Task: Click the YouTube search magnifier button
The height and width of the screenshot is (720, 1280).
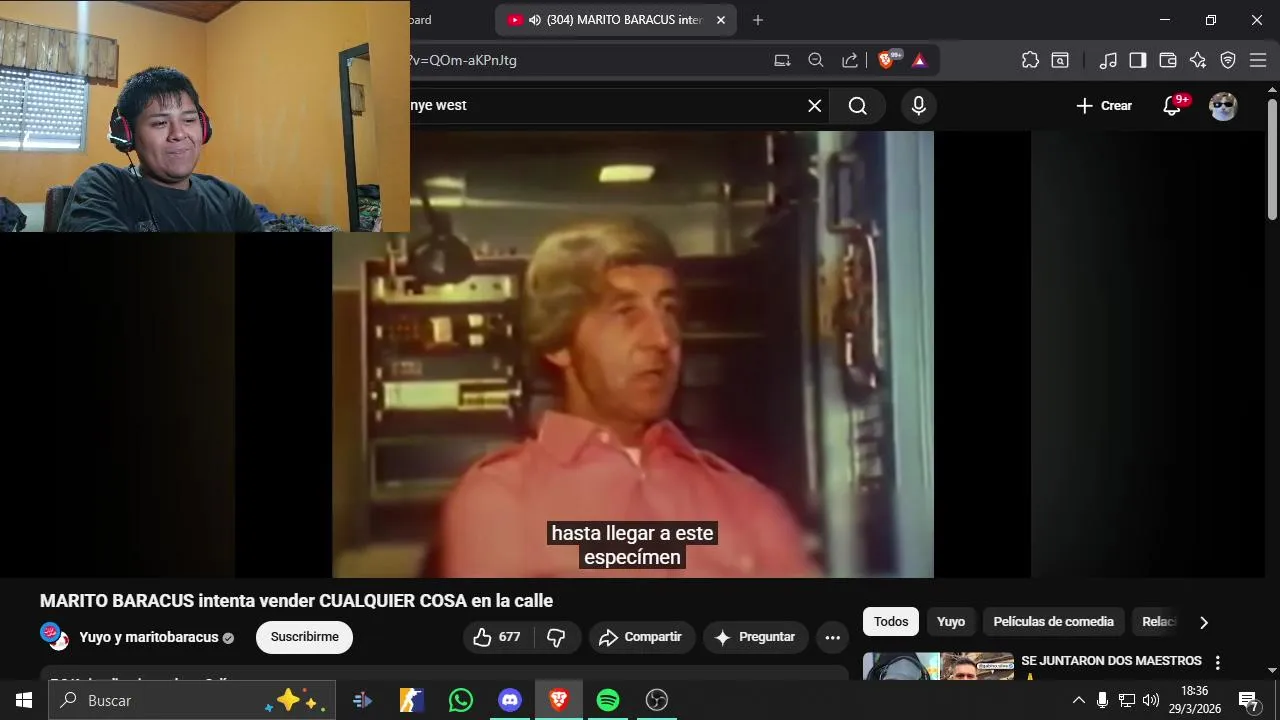Action: [858, 106]
